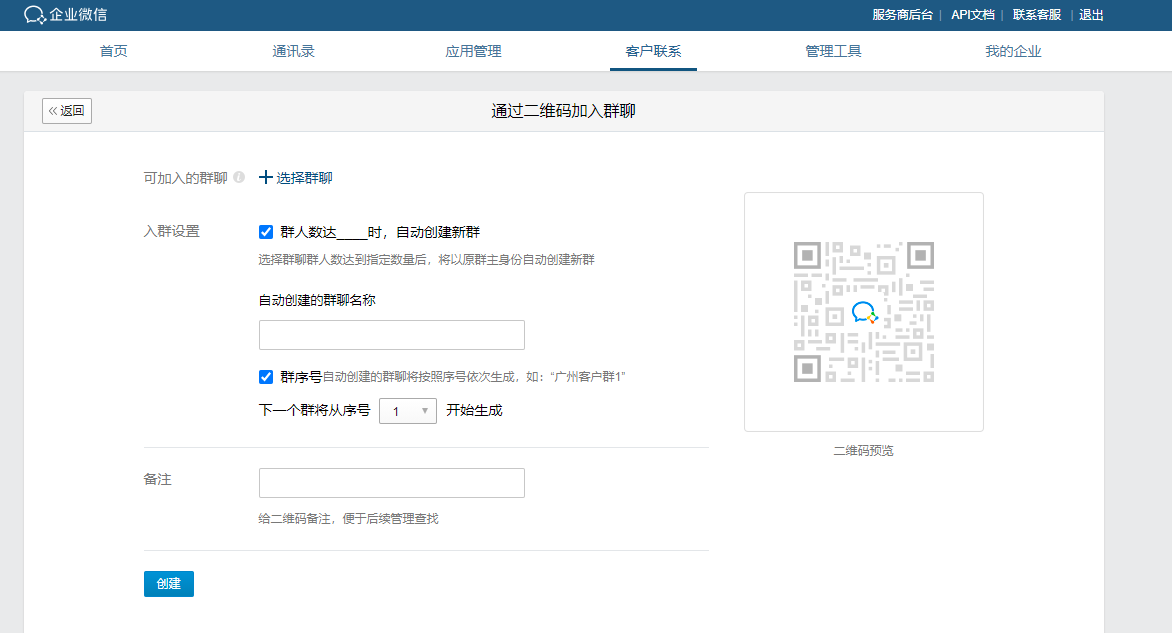The width and height of the screenshot is (1172, 633).
Task: Click the 给二维码备注，便于后续管理查找 hint text
Action: click(x=348, y=519)
